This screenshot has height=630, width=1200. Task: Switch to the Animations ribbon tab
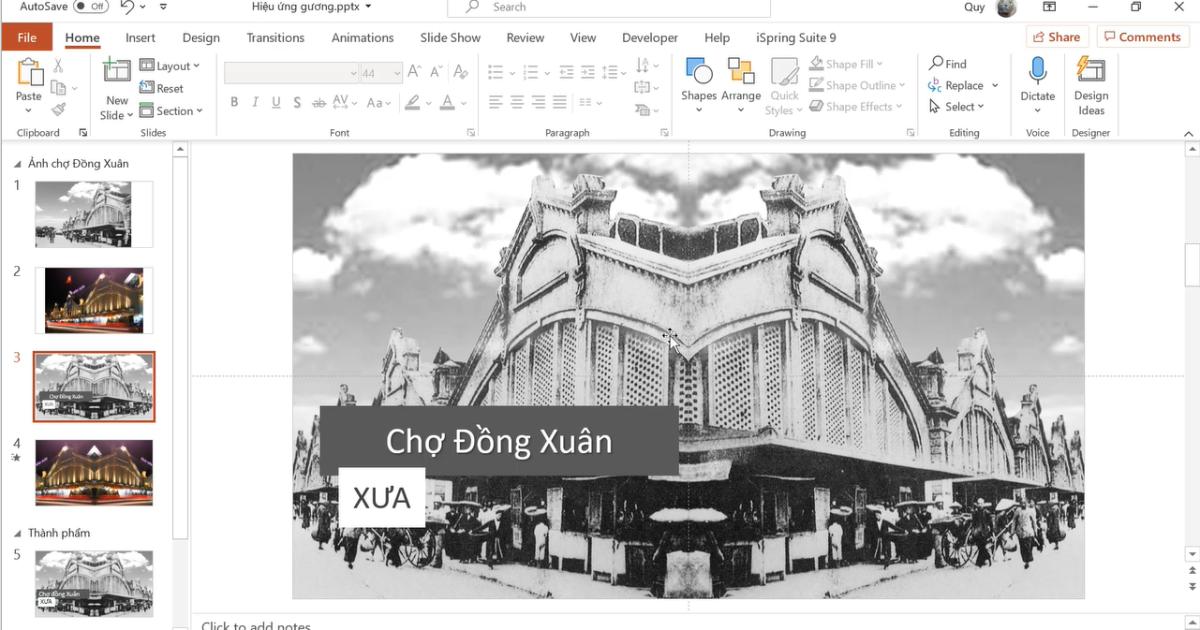coord(362,37)
